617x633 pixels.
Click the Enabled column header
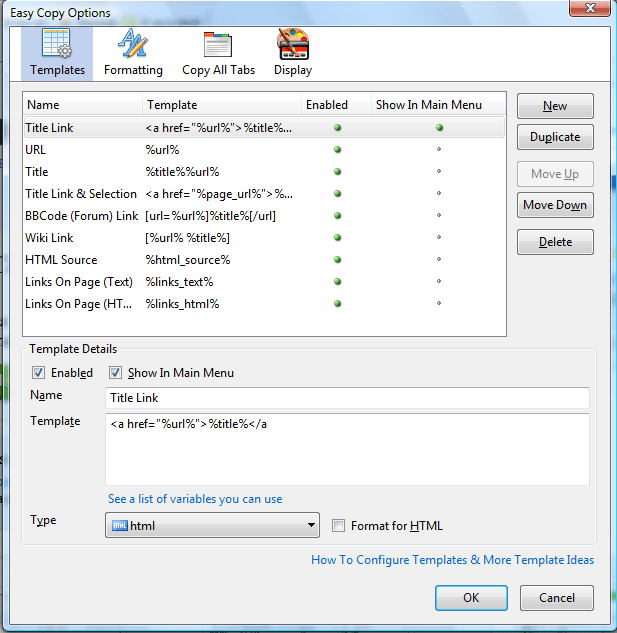point(327,105)
